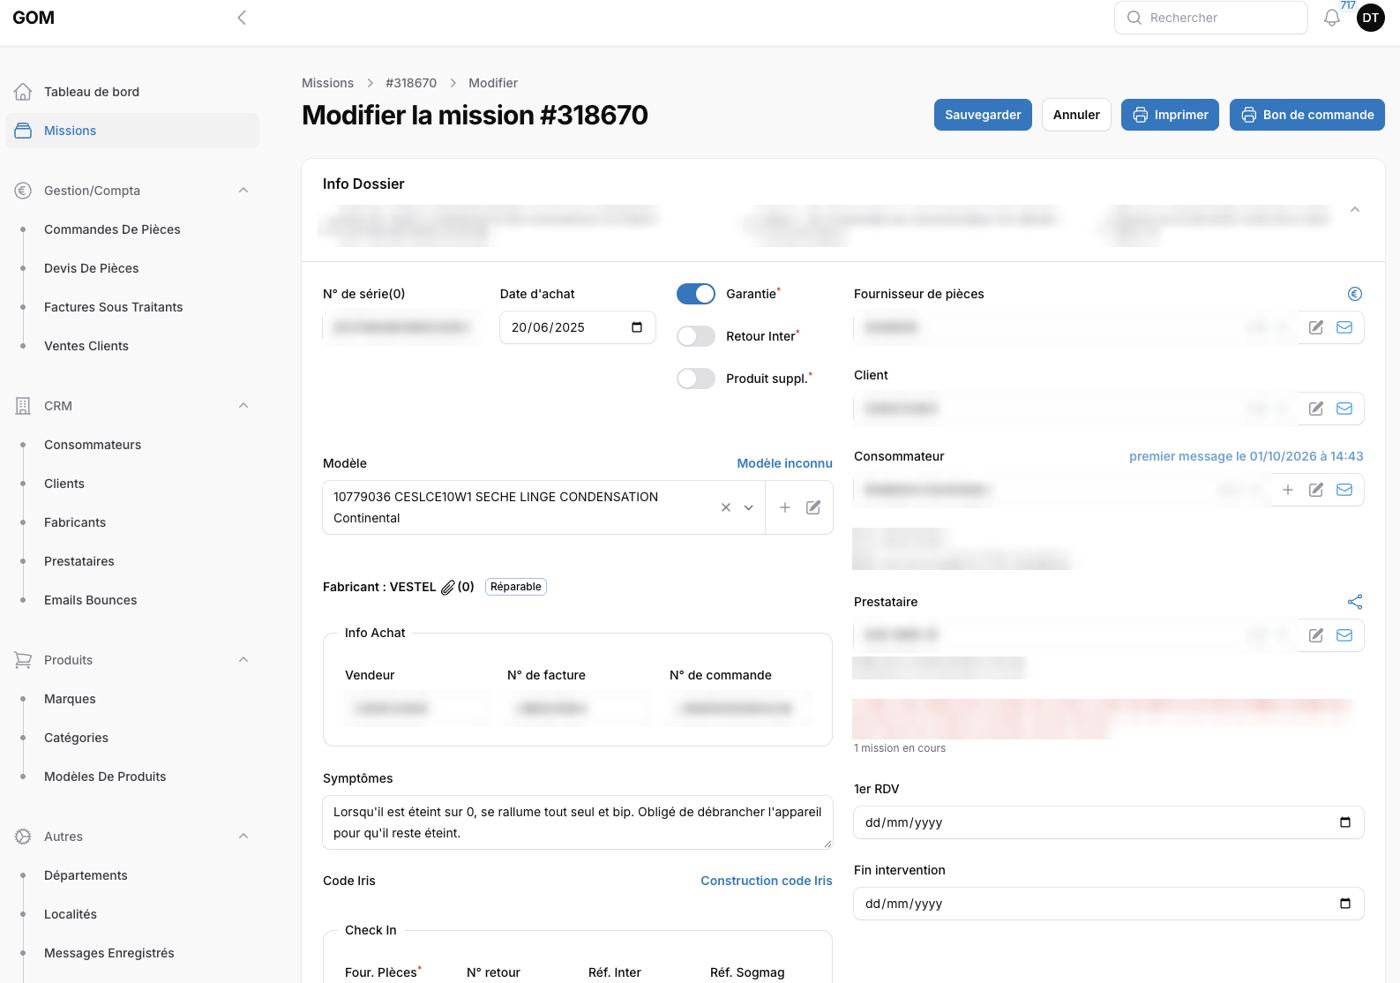Open Commandes De Pièces page

point(112,229)
